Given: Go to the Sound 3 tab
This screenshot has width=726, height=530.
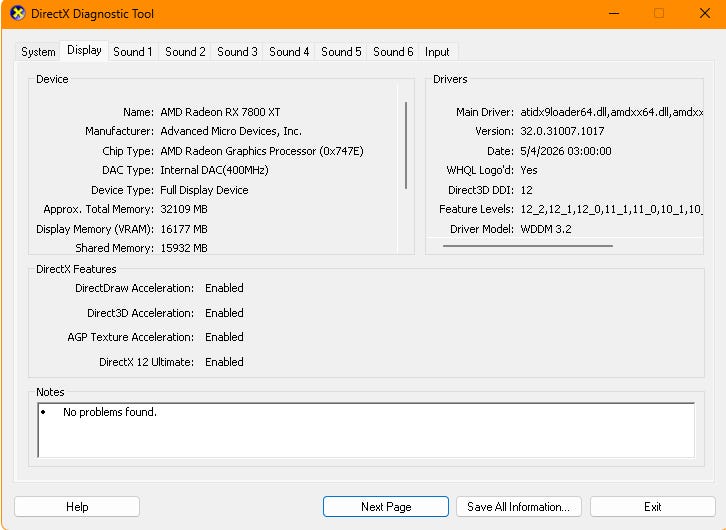Looking at the screenshot, I should pyautogui.click(x=237, y=52).
